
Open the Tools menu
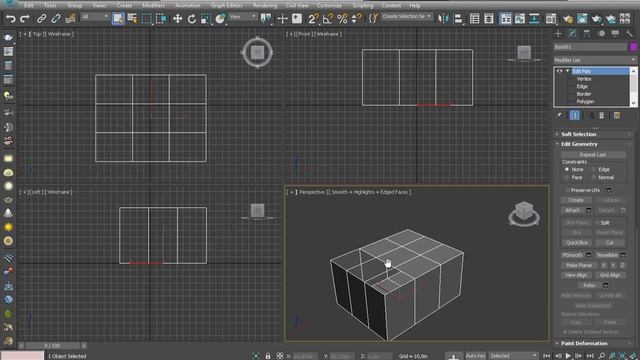point(50,5)
